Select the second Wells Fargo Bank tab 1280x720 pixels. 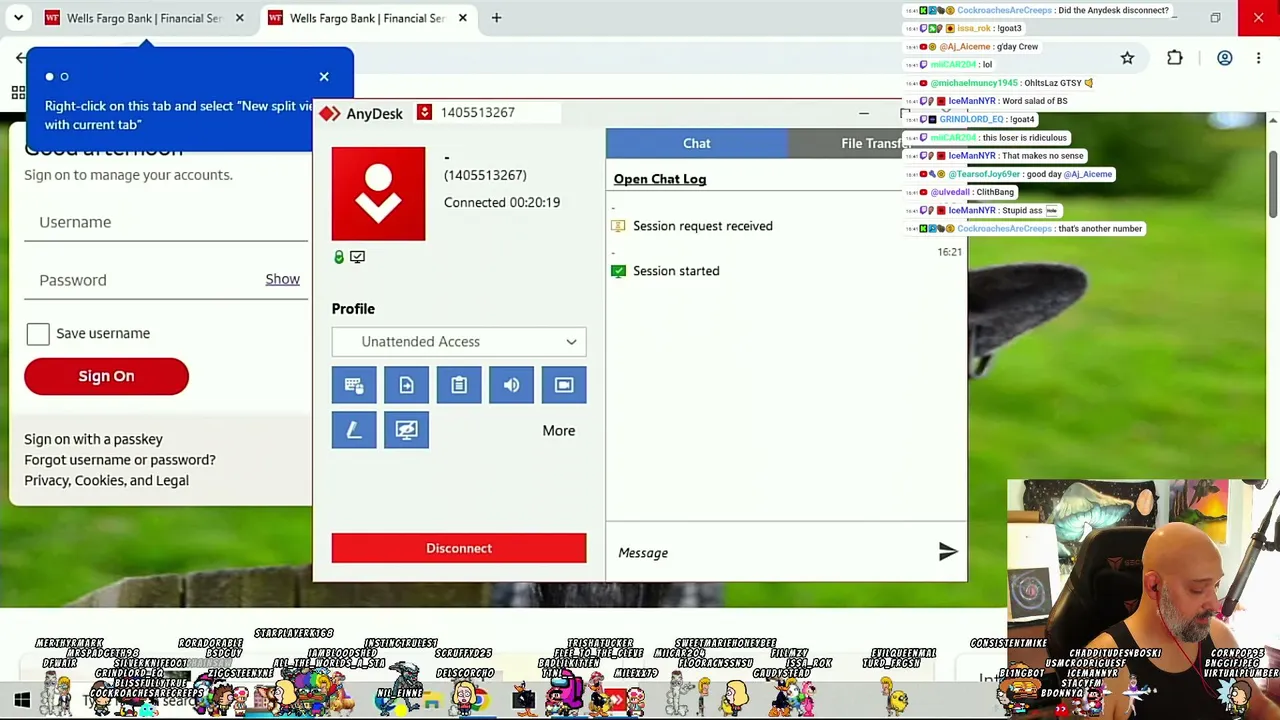tap(367, 18)
